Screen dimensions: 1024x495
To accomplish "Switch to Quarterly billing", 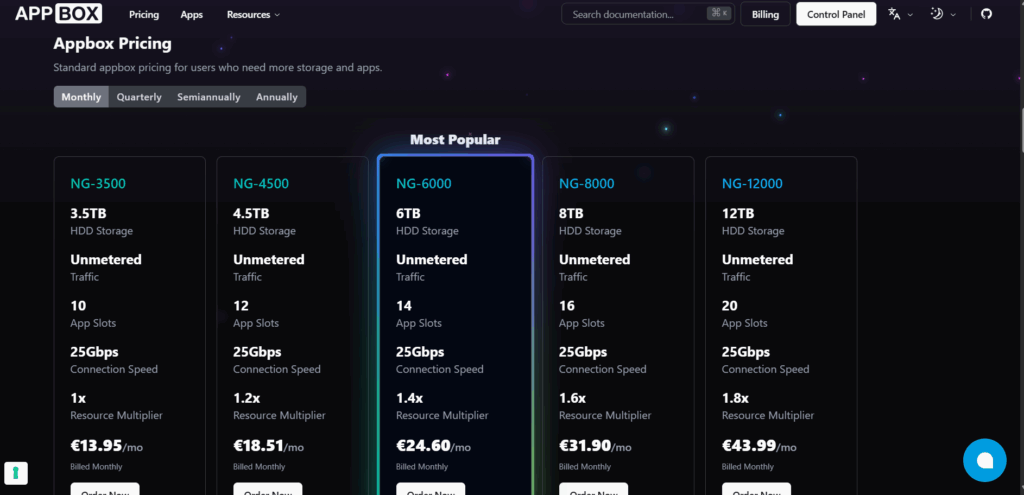I will 139,97.
